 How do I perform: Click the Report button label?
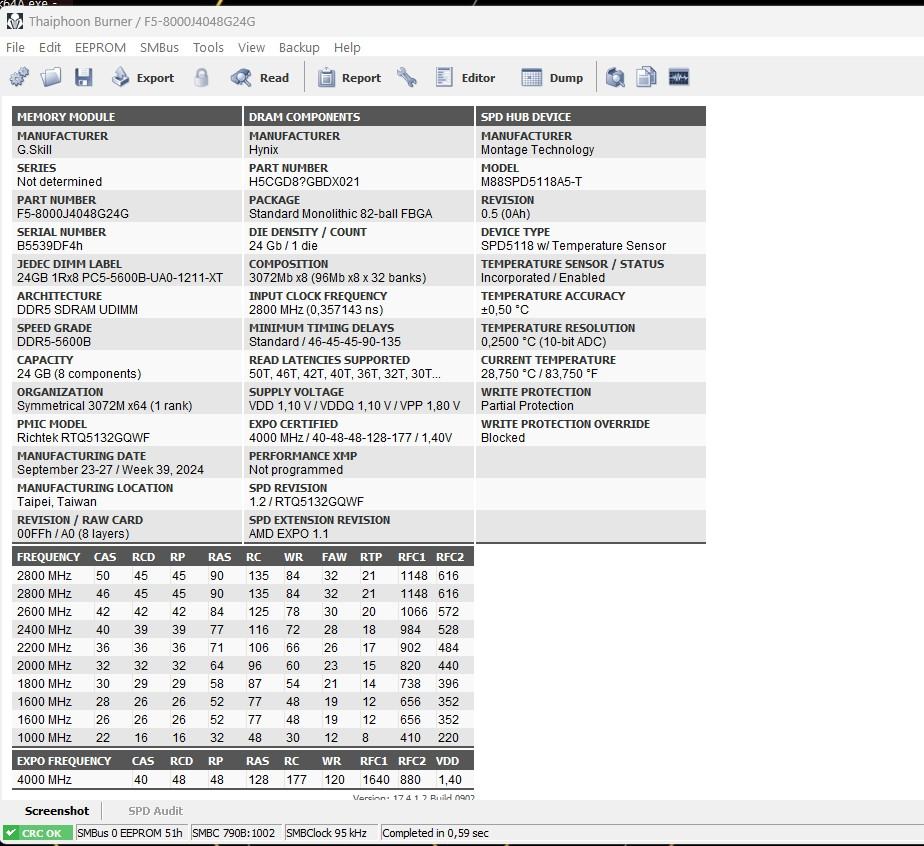point(361,78)
